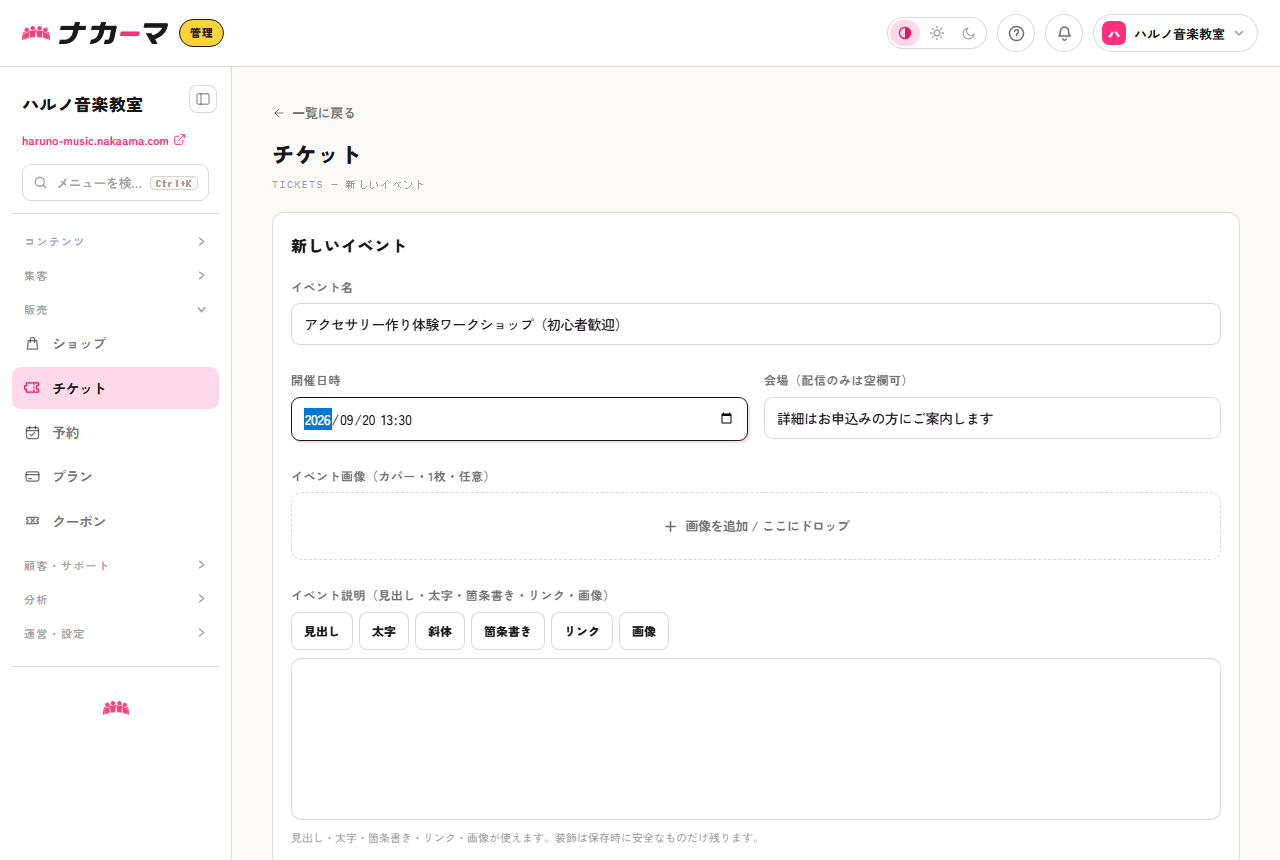Expand the 顧客・サポート section
The image size is (1280, 860).
pos(115,566)
